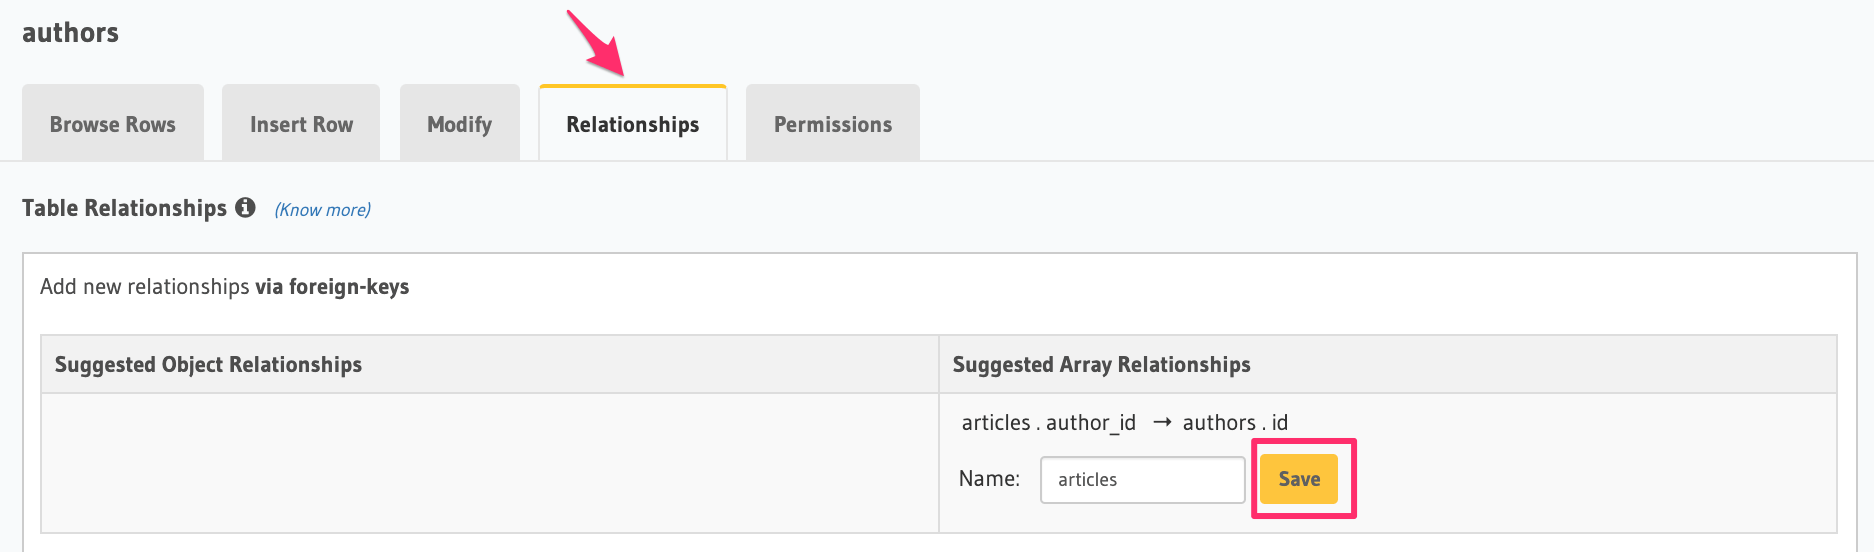The width and height of the screenshot is (1874, 552).
Task: Click the articles . author_id text
Action: (x=1048, y=422)
